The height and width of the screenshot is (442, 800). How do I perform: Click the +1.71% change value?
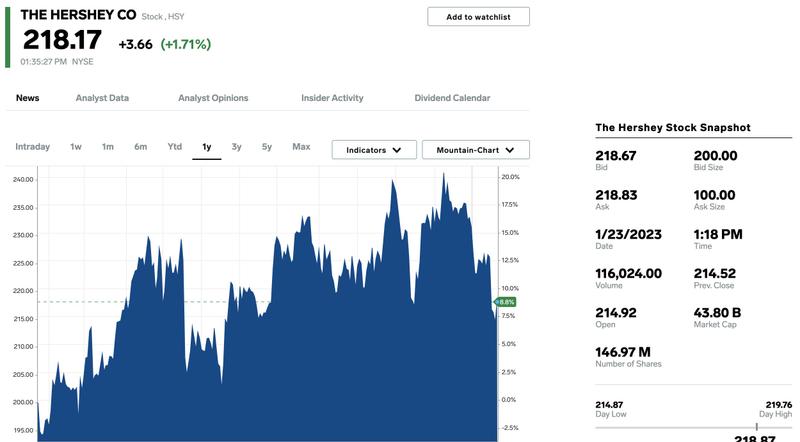point(186,44)
